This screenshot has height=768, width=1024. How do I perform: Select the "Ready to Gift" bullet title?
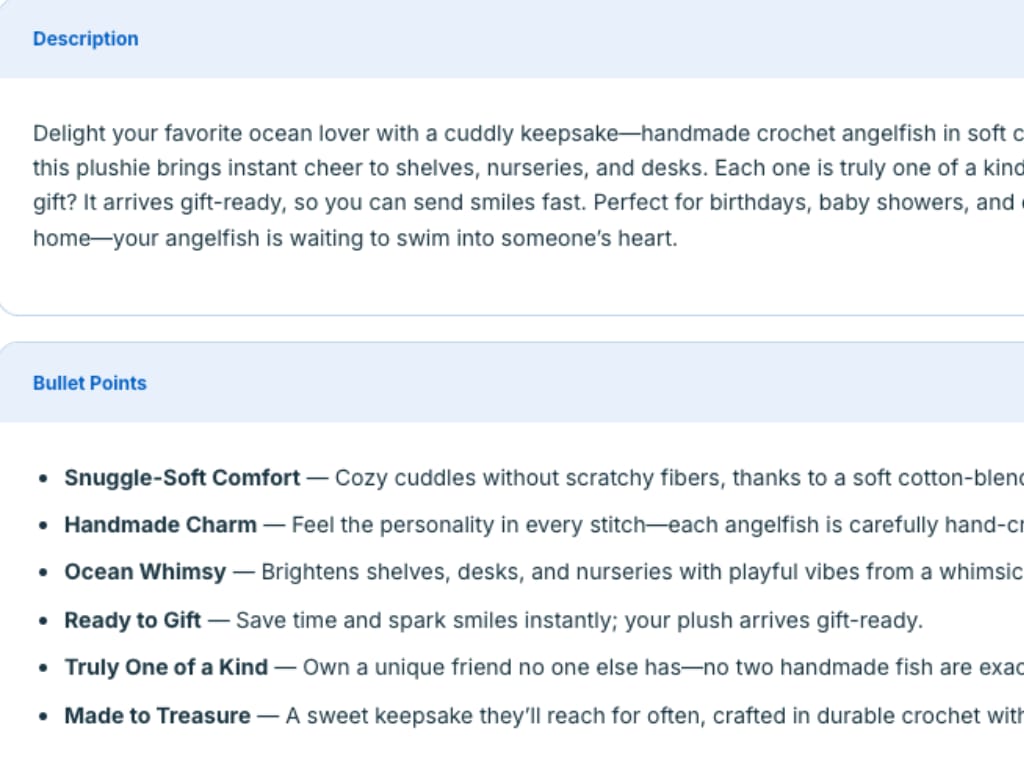pyautogui.click(x=133, y=620)
